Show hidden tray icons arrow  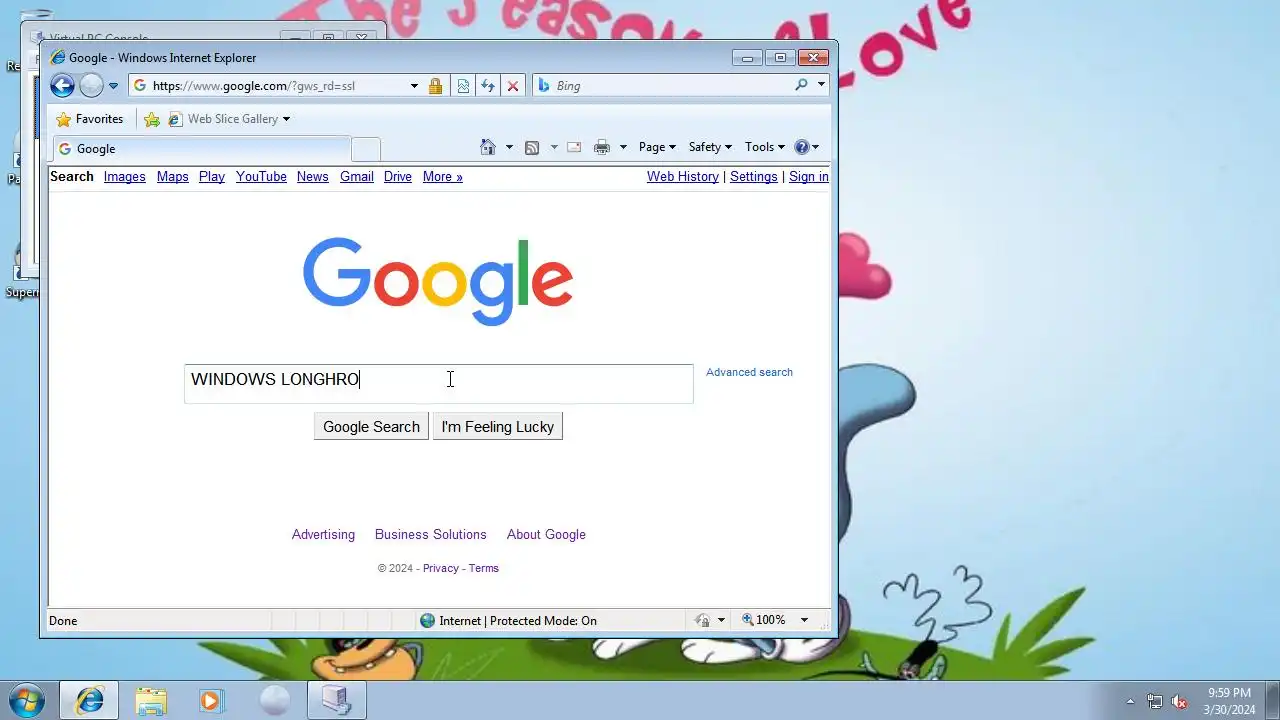(x=1131, y=702)
